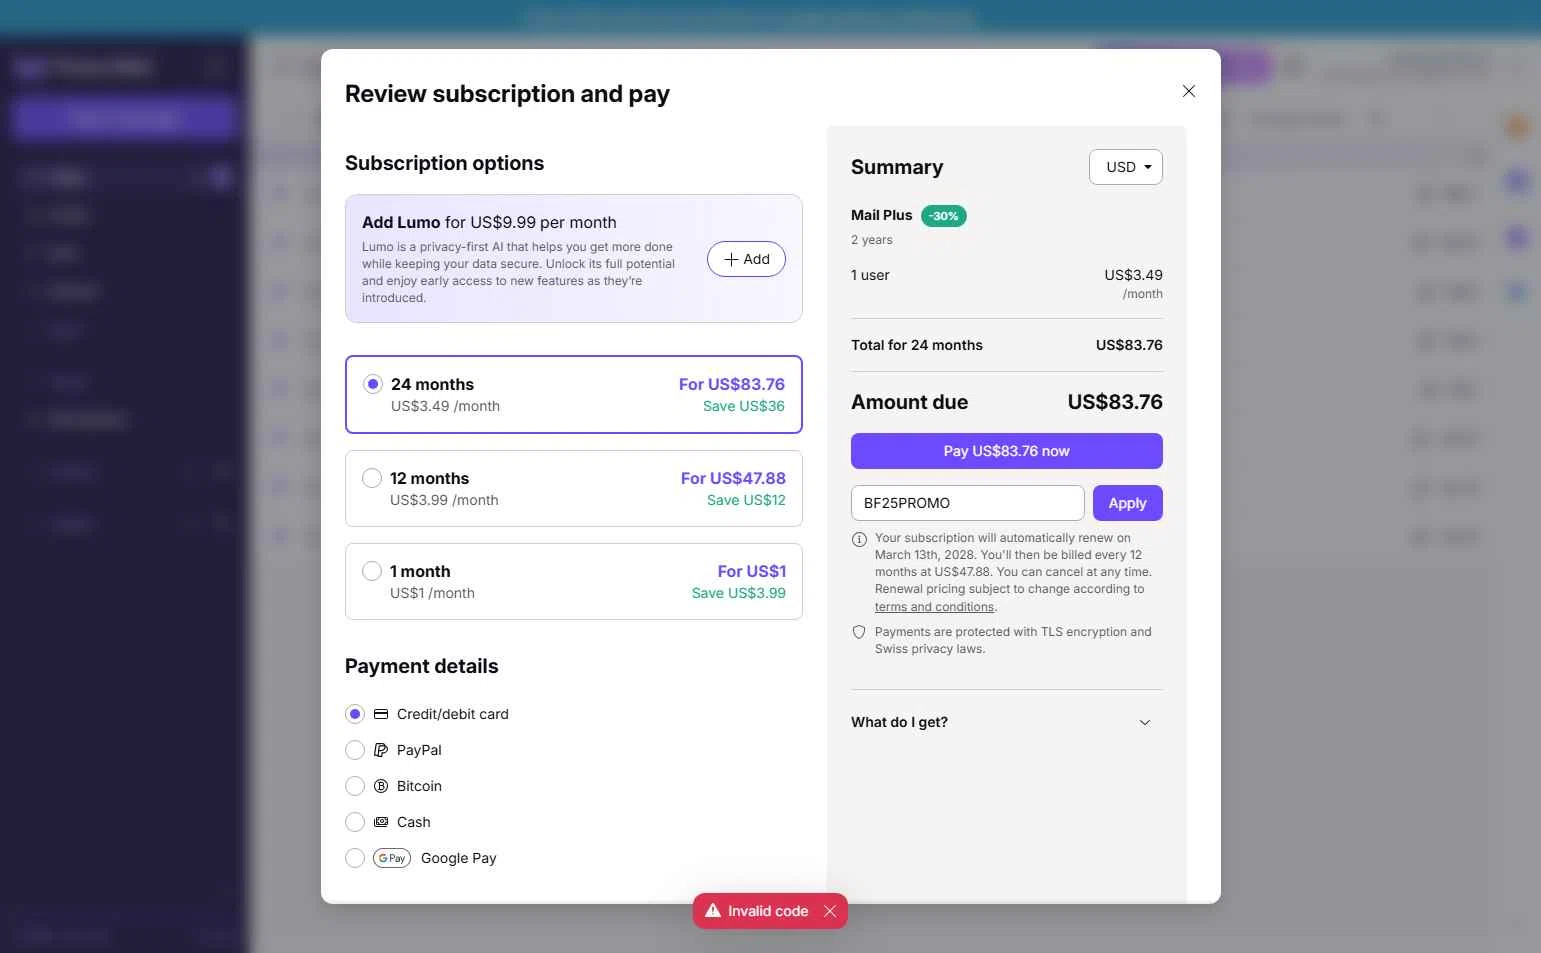Image resolution: width=1541 pixels, height=953 pixels.
Task: Click the Save US$12 text
Action: click(746, 500)
